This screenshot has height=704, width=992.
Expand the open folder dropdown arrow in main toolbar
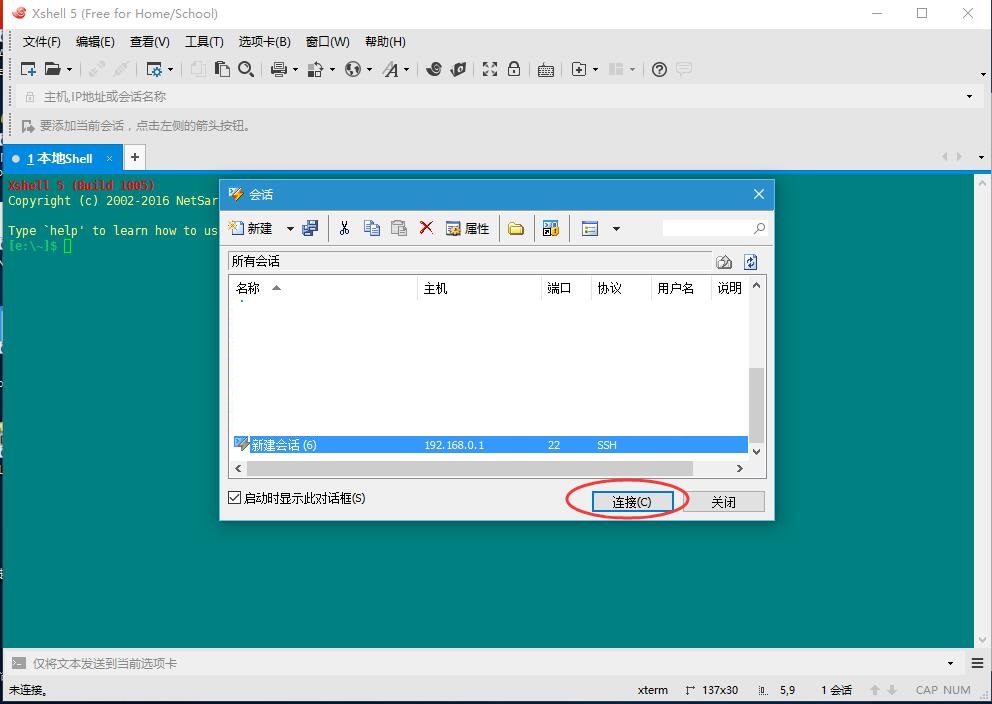click(x=69, y=70)
